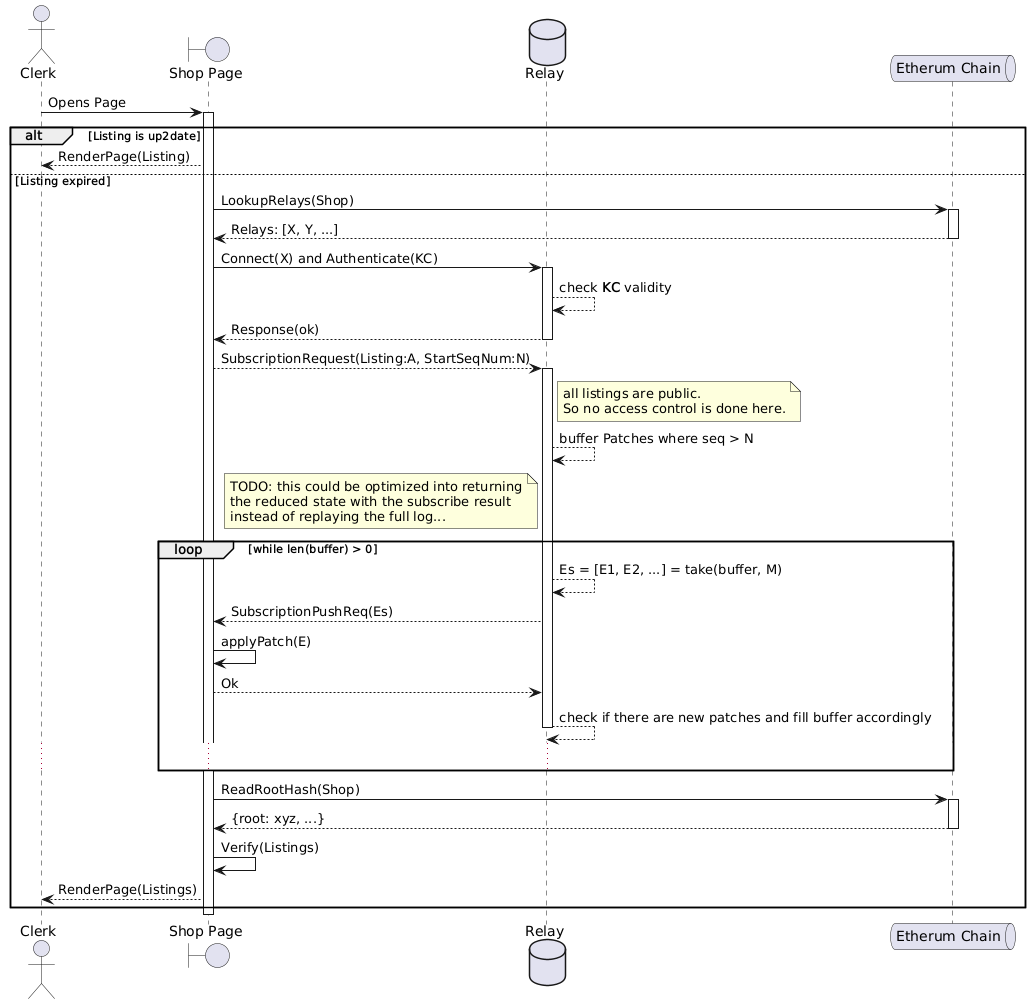Click the 'check KC validity' self-message
The width and height of the screenshot is (1031, 1004).
click(615, 287)
